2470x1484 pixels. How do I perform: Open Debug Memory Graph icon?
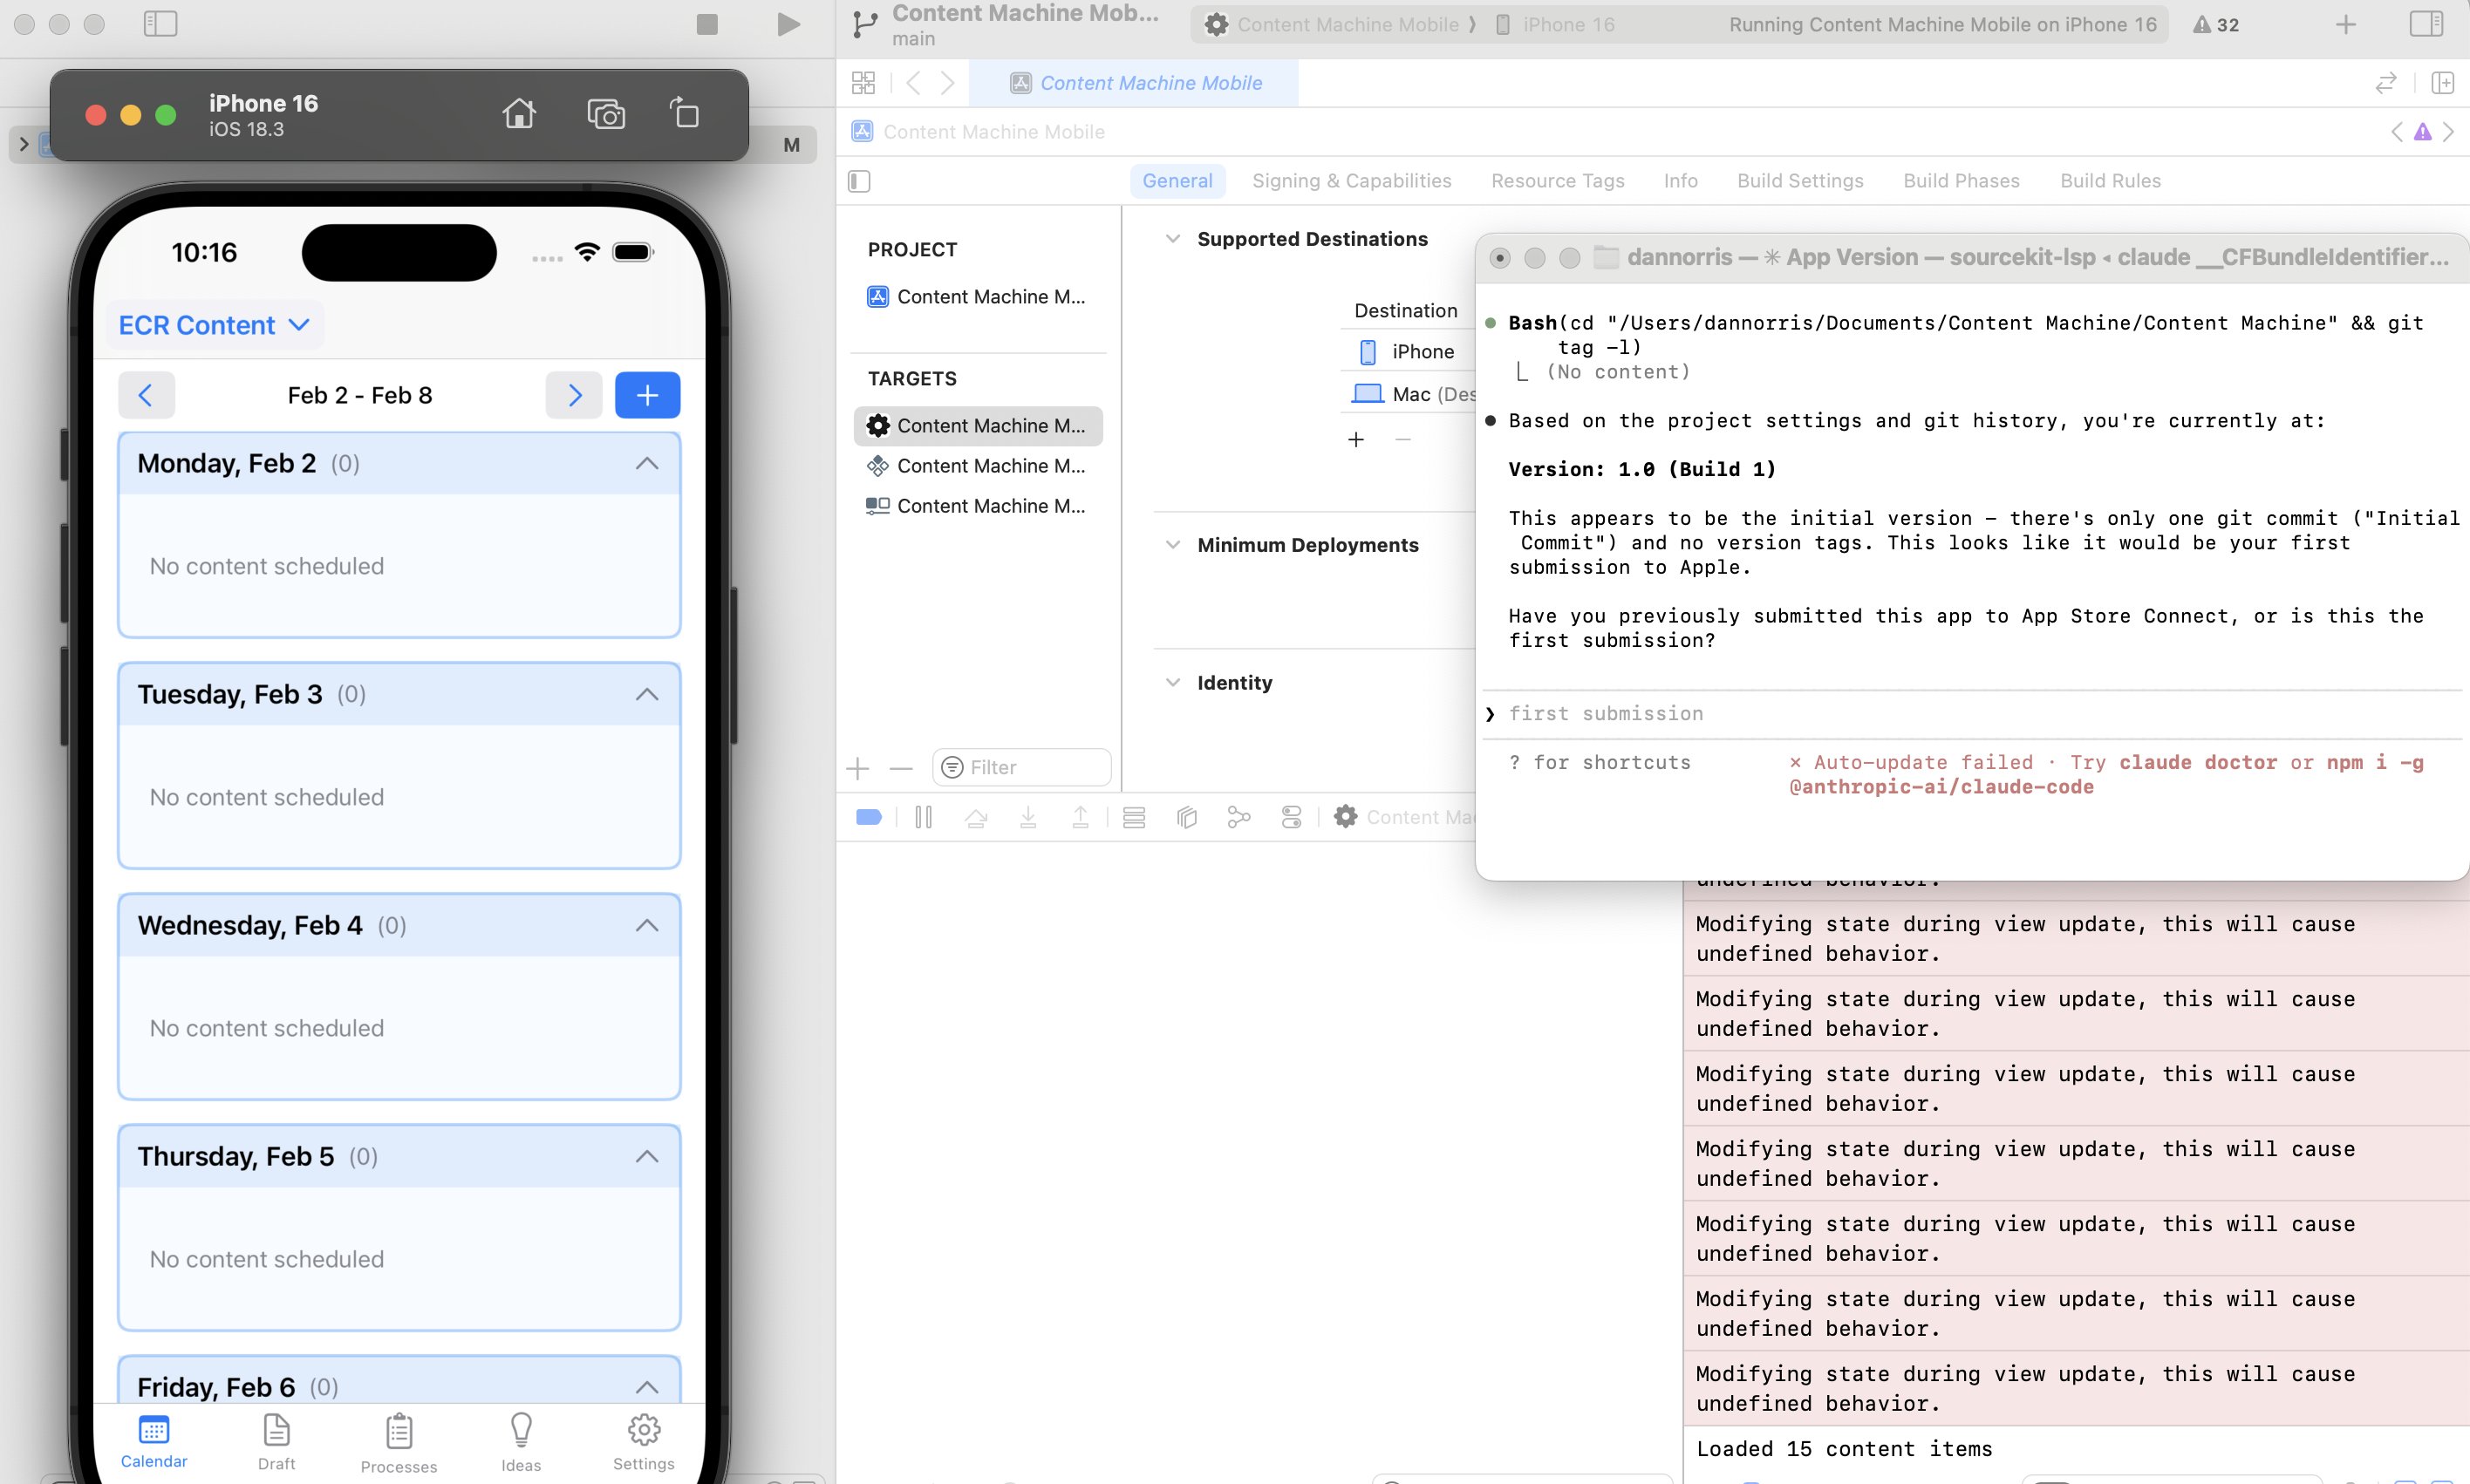[x=1238, y=817]
